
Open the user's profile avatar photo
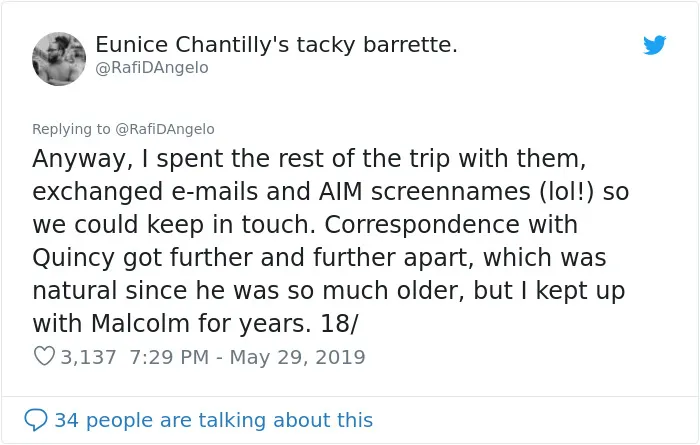(x=59, y=58)
